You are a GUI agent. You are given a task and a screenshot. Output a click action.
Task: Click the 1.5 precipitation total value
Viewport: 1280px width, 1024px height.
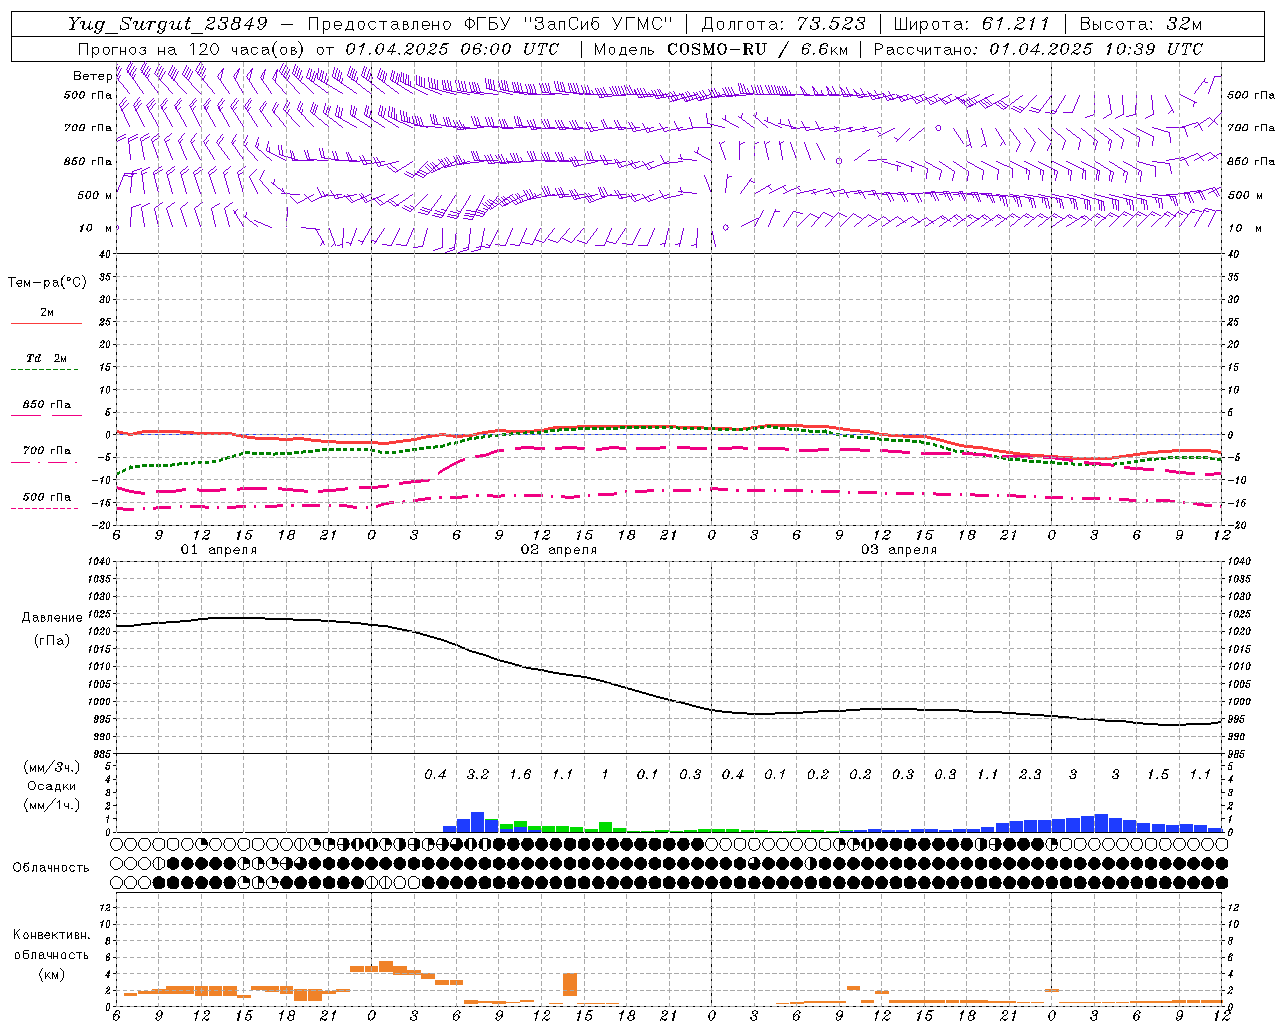pos(1158,774)
